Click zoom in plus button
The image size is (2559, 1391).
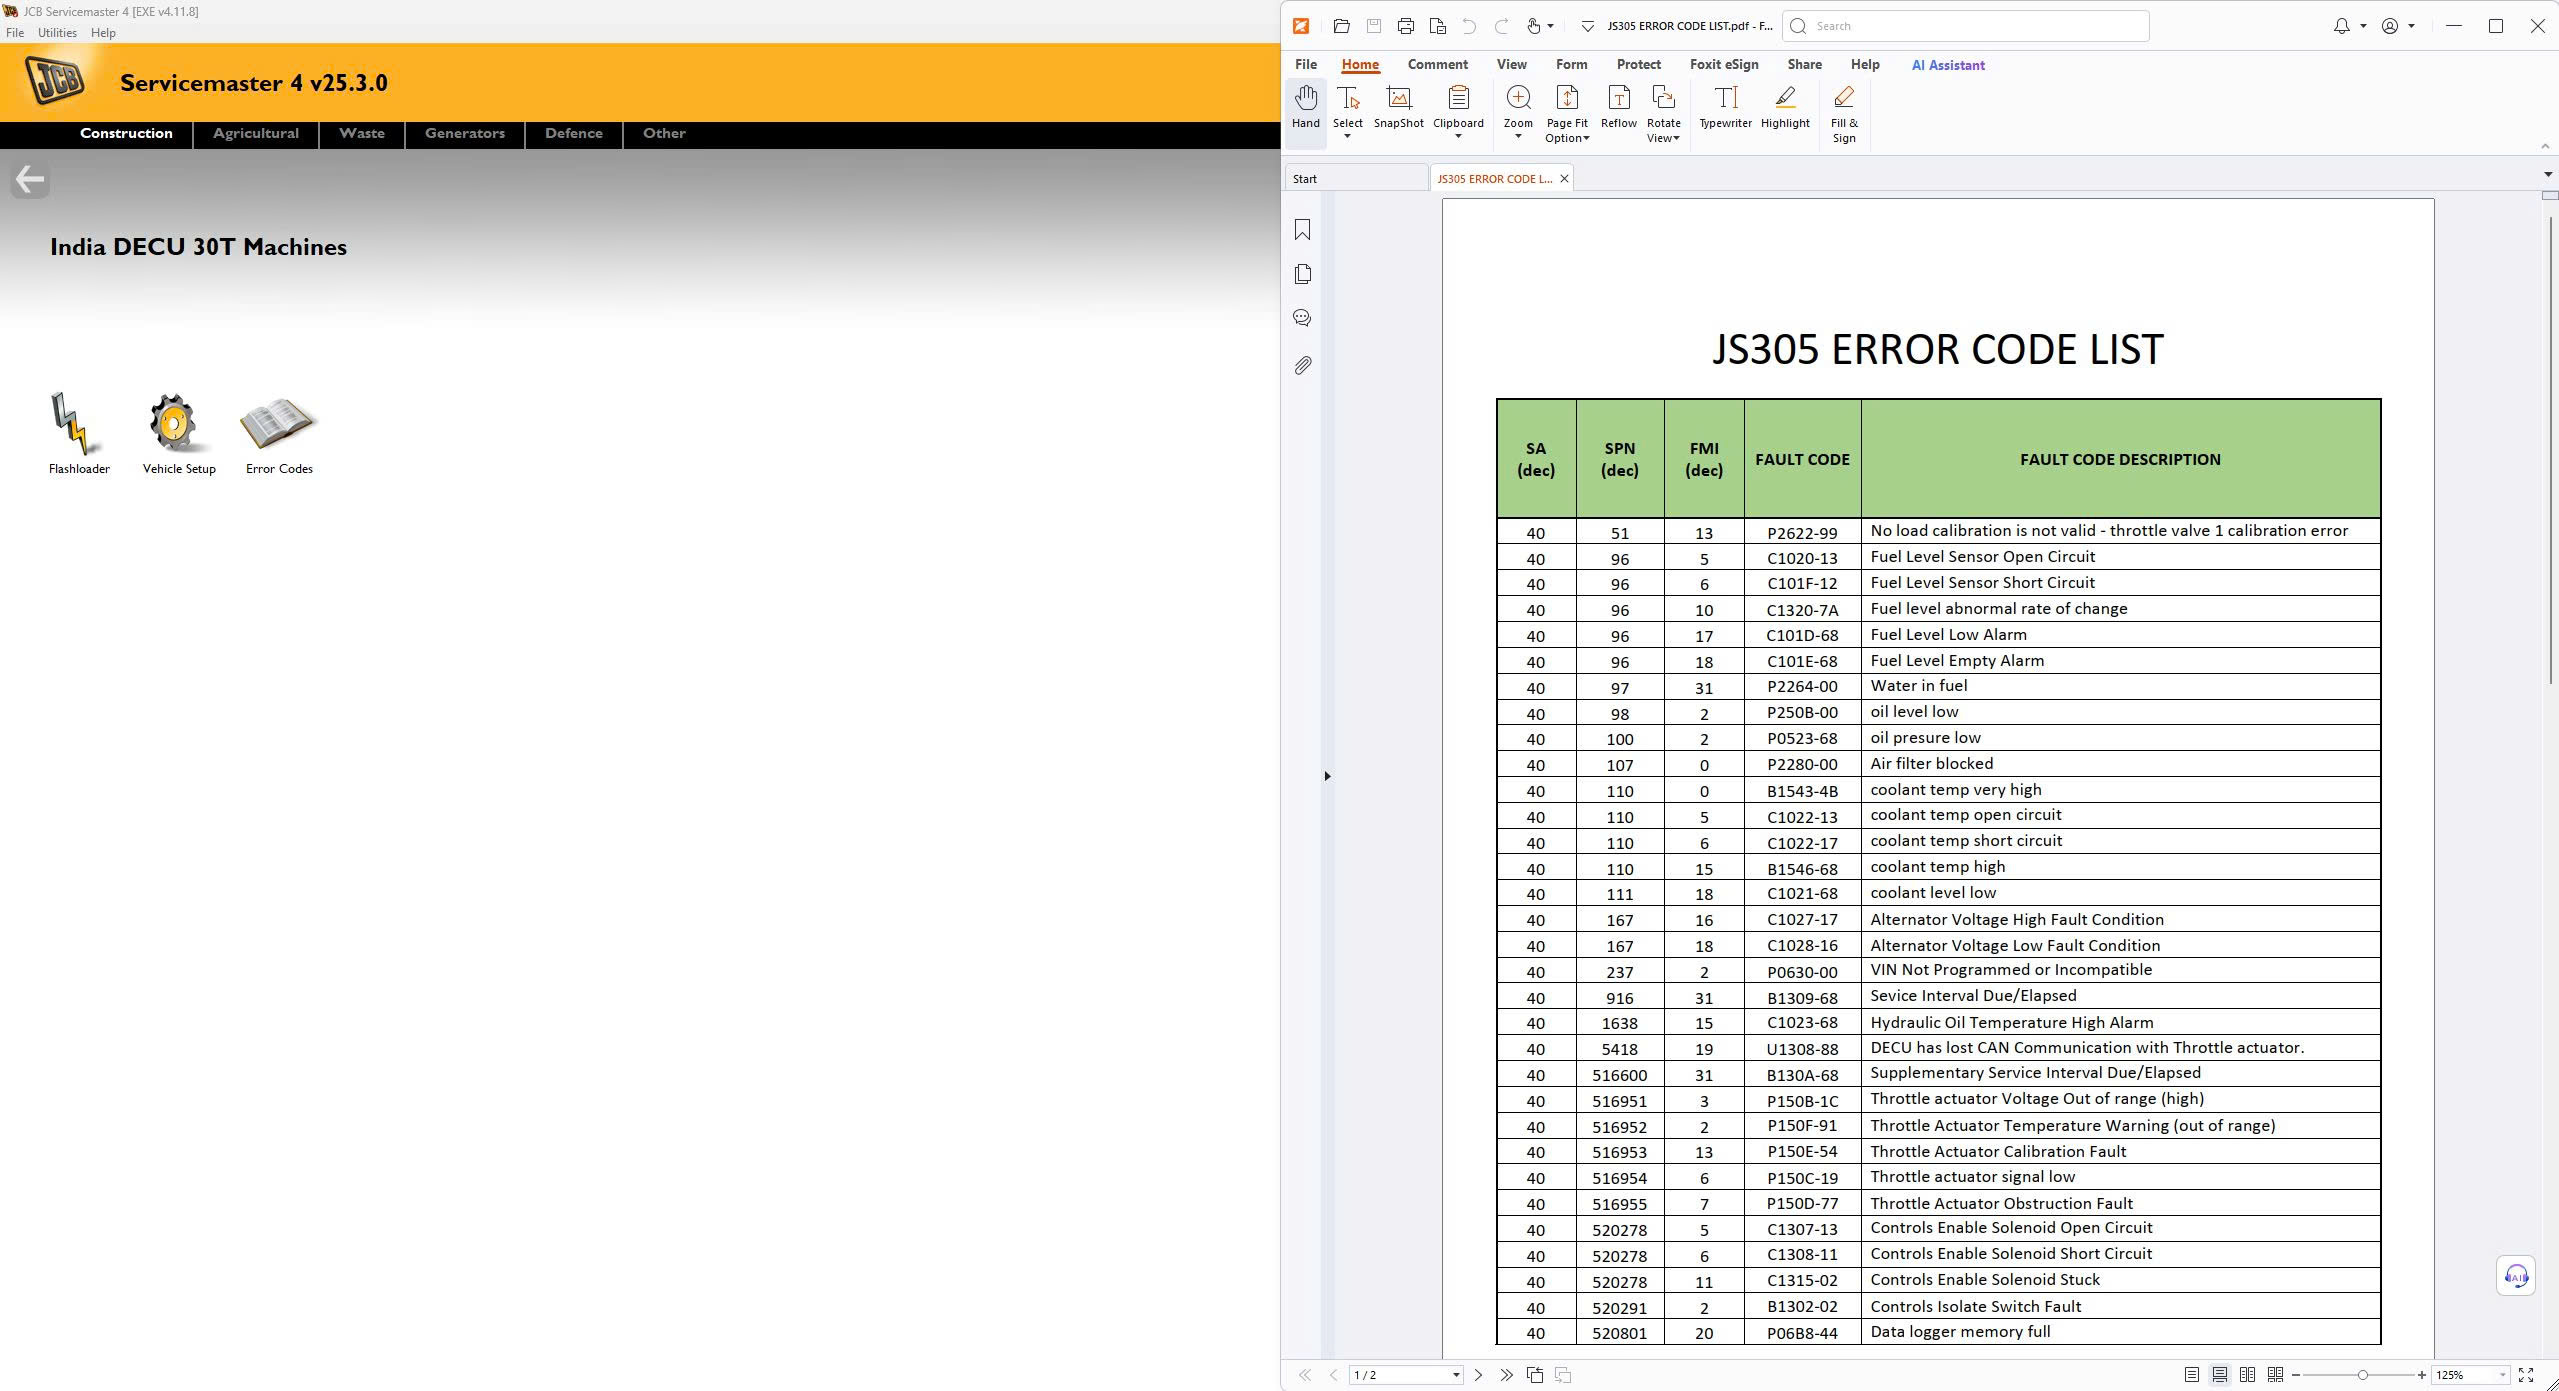[2421, 1375]
